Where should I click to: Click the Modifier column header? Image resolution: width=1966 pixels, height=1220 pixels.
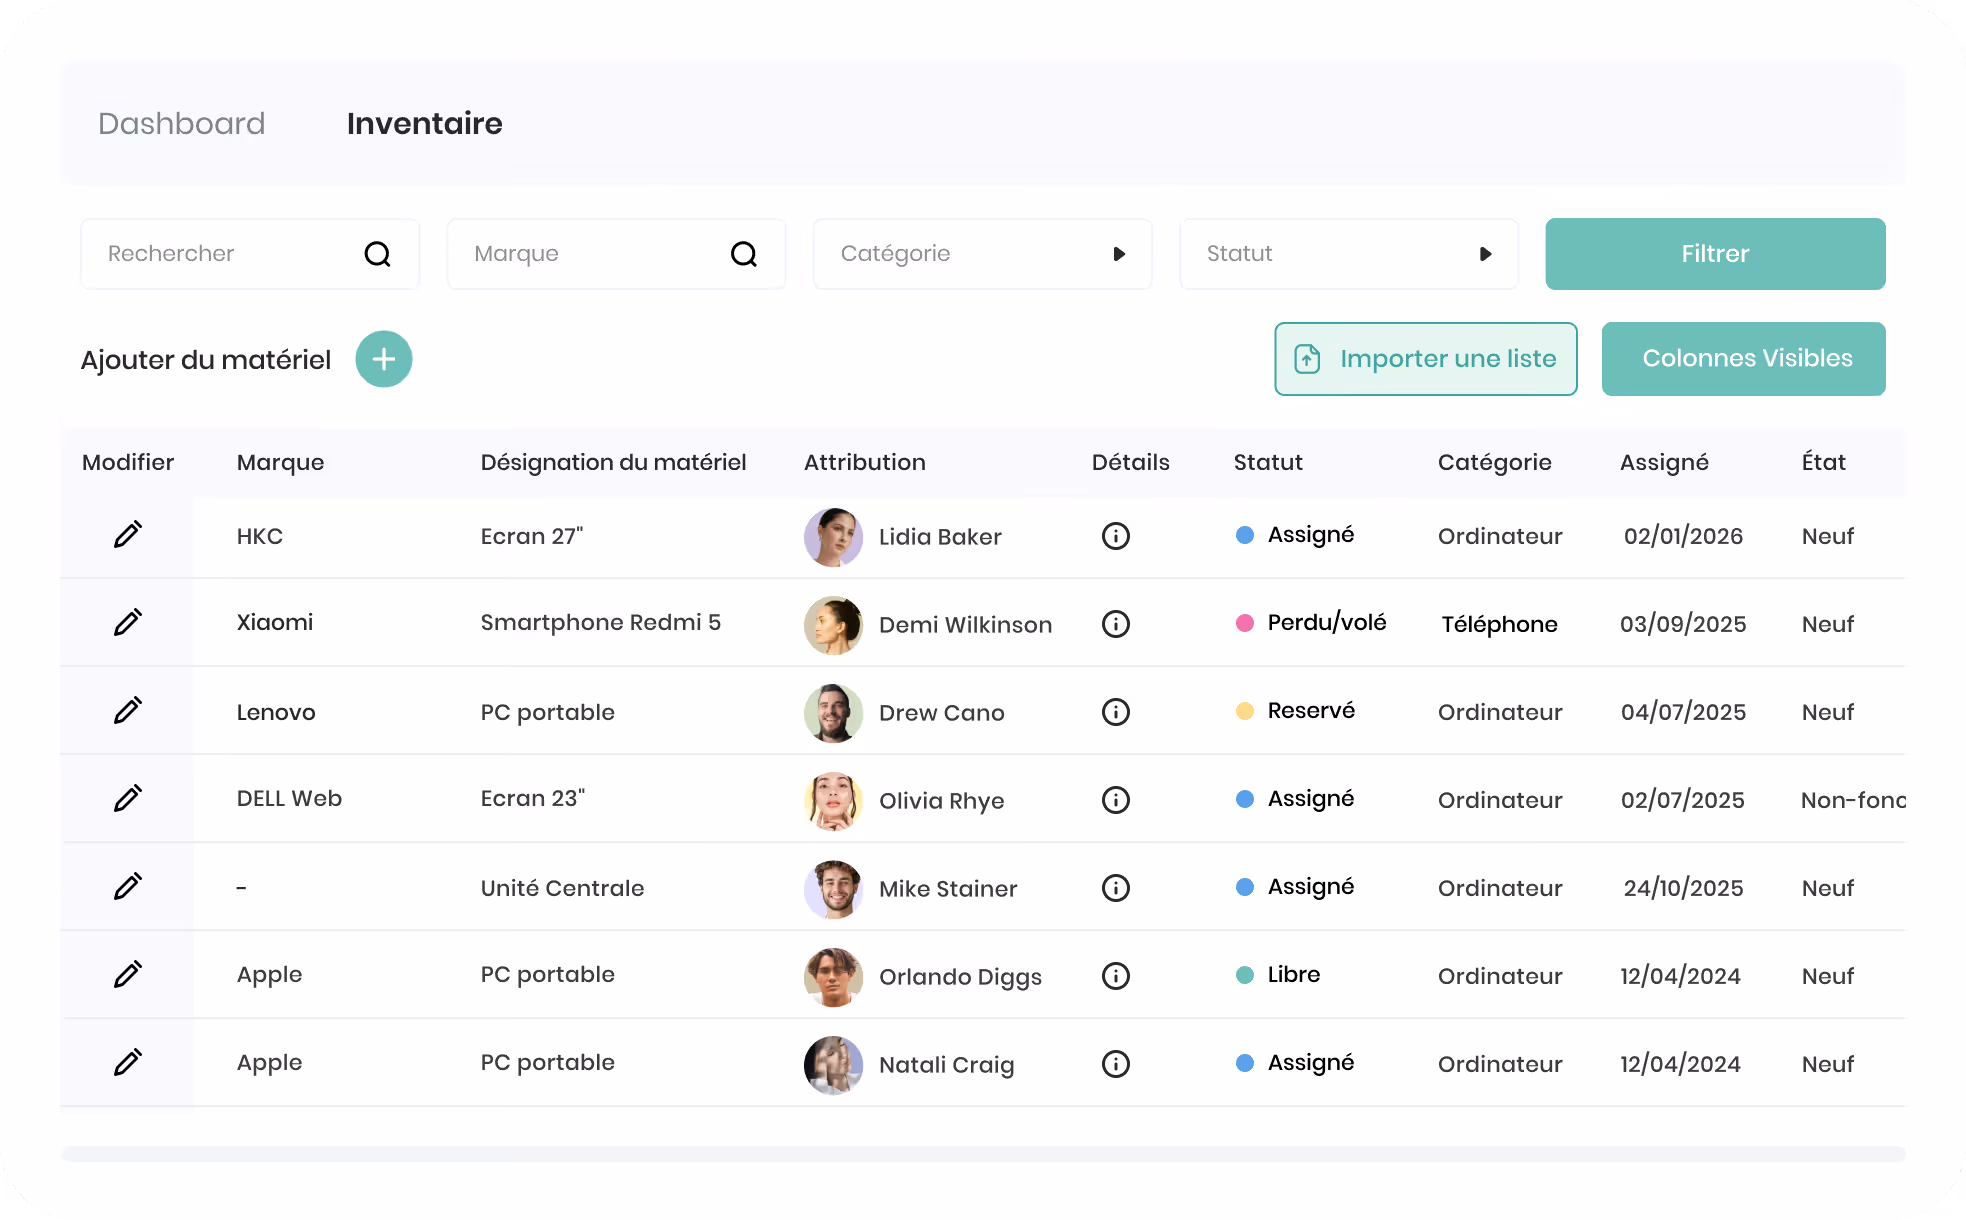pos(128,462)
